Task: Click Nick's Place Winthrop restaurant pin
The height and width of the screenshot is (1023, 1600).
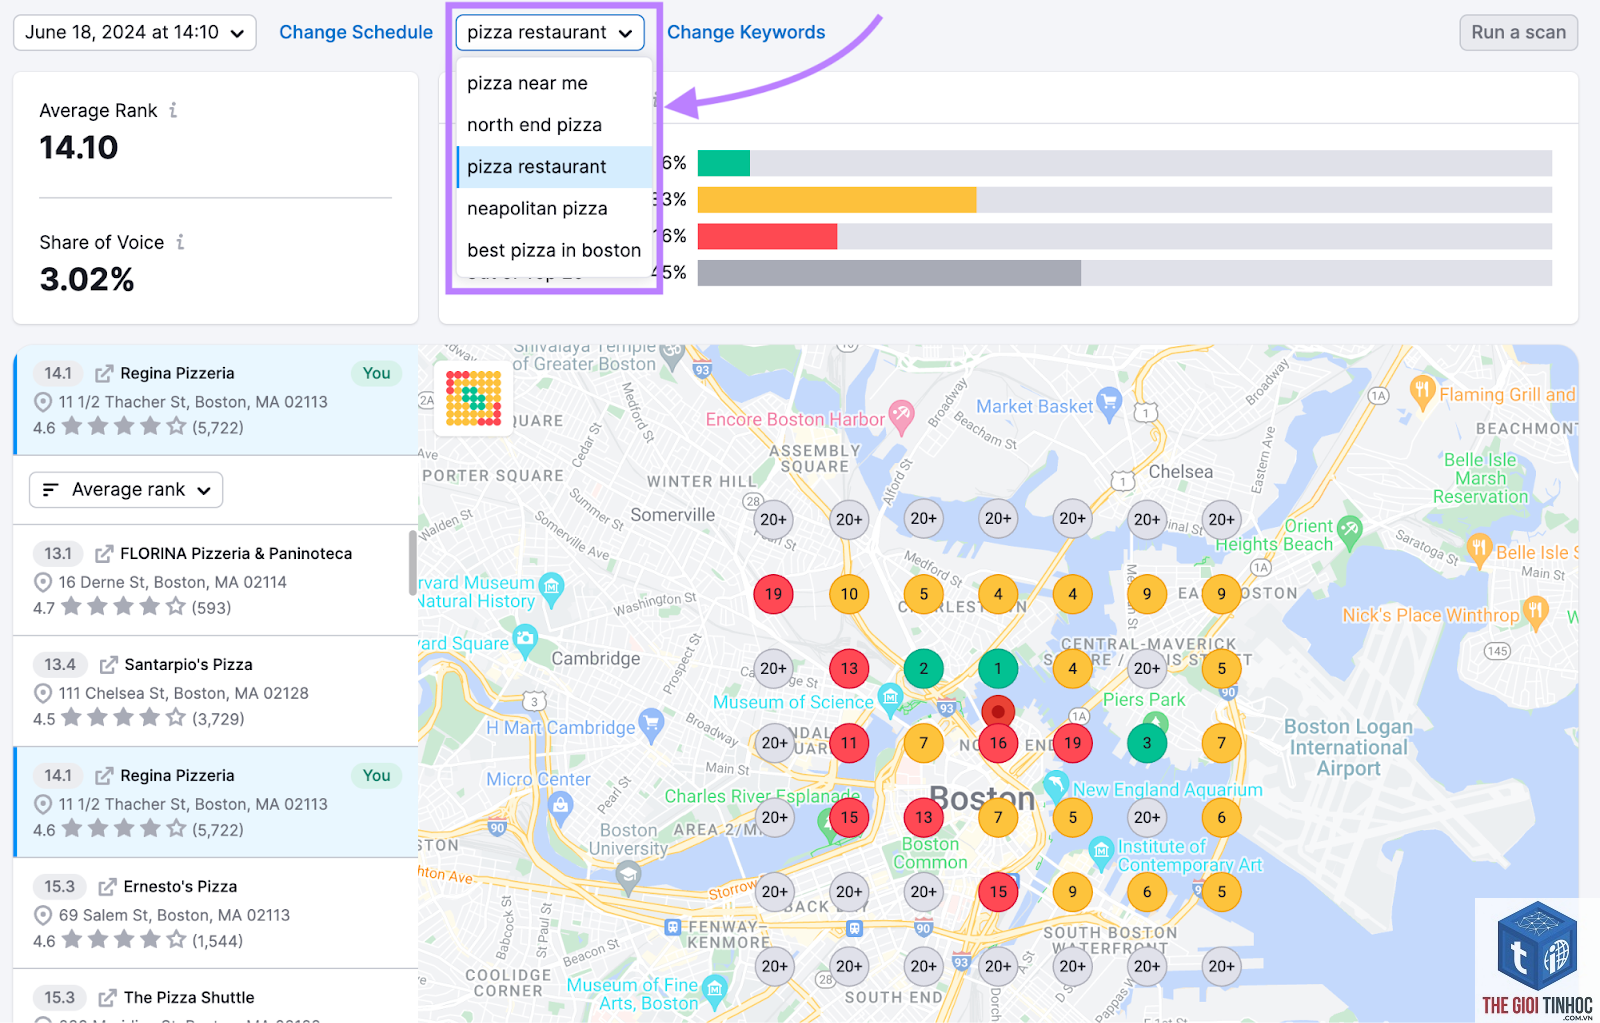Action: click(x=1536, y=611)
